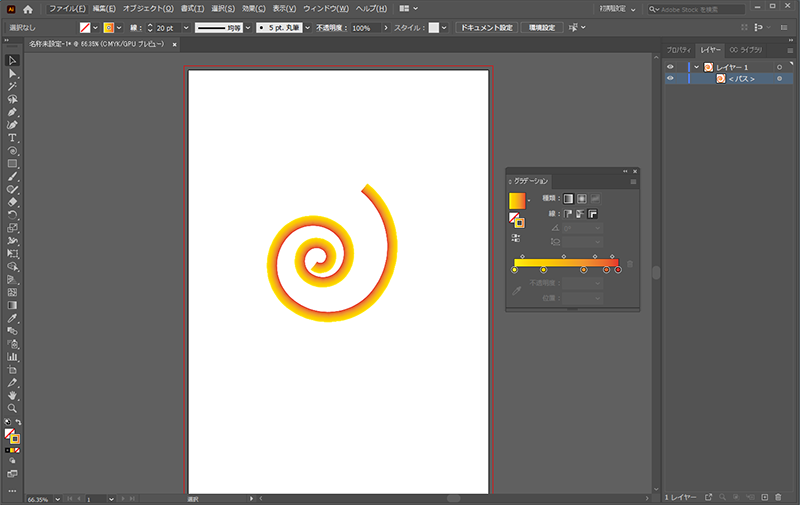Select the Selection (arrow) tool

point(12,61)
